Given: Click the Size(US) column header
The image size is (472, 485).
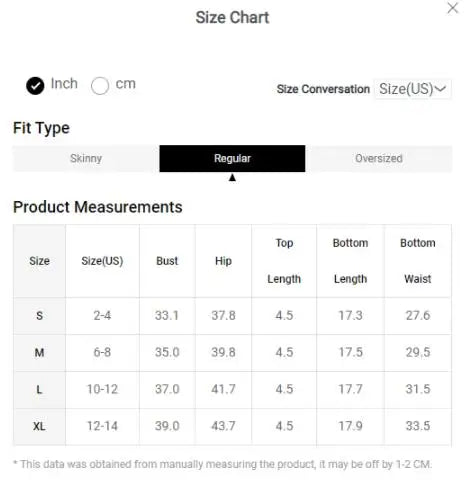Looking at the screenshot, I should [x=102, y=261].
